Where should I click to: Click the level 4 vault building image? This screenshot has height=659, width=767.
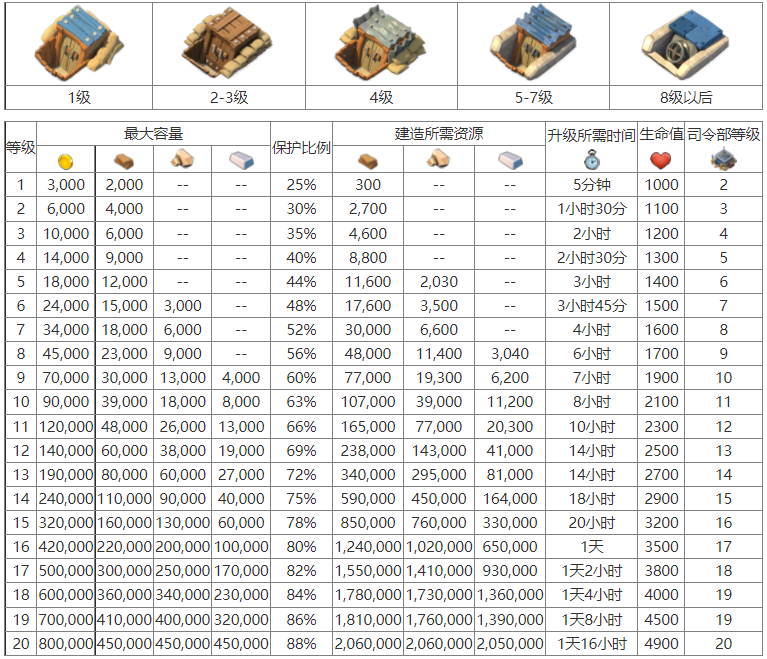click(x=380, y=43)
